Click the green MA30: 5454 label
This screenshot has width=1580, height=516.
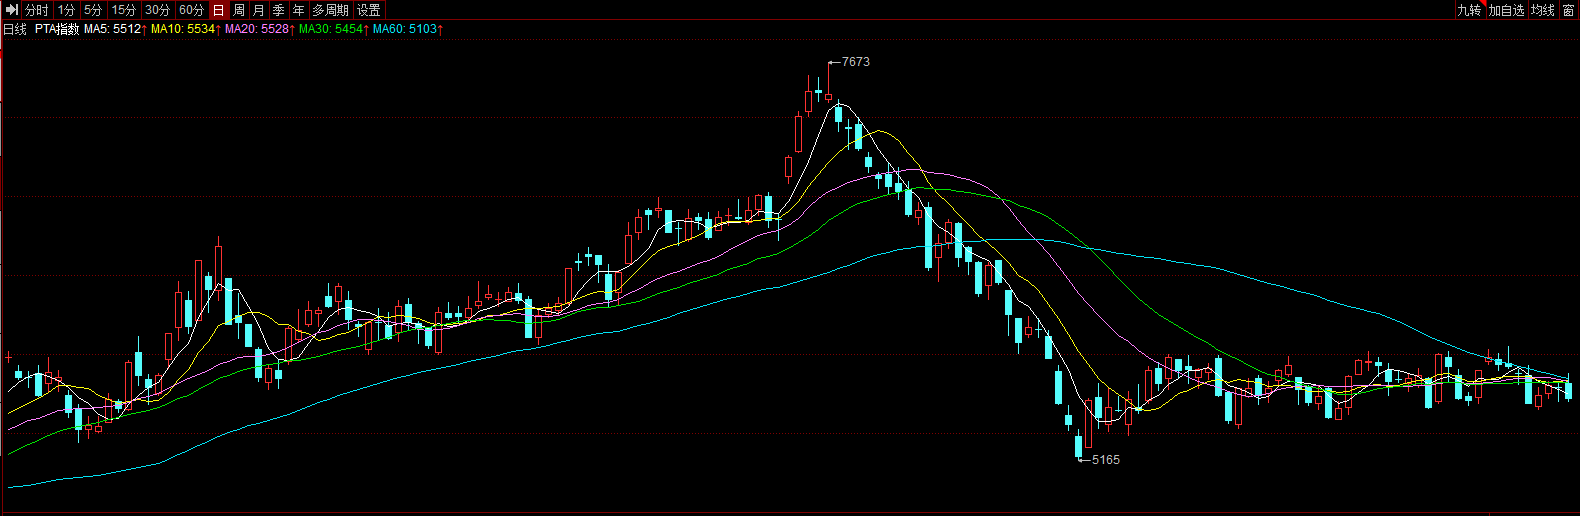click(x=334, y=29)
